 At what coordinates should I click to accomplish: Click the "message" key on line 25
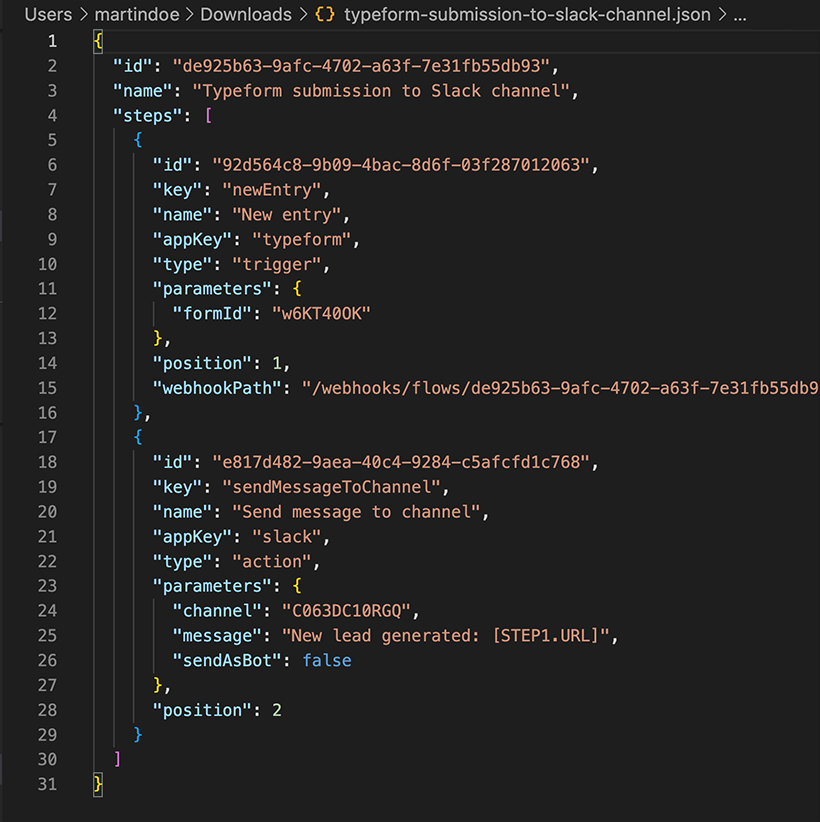(x=218, y=636)
